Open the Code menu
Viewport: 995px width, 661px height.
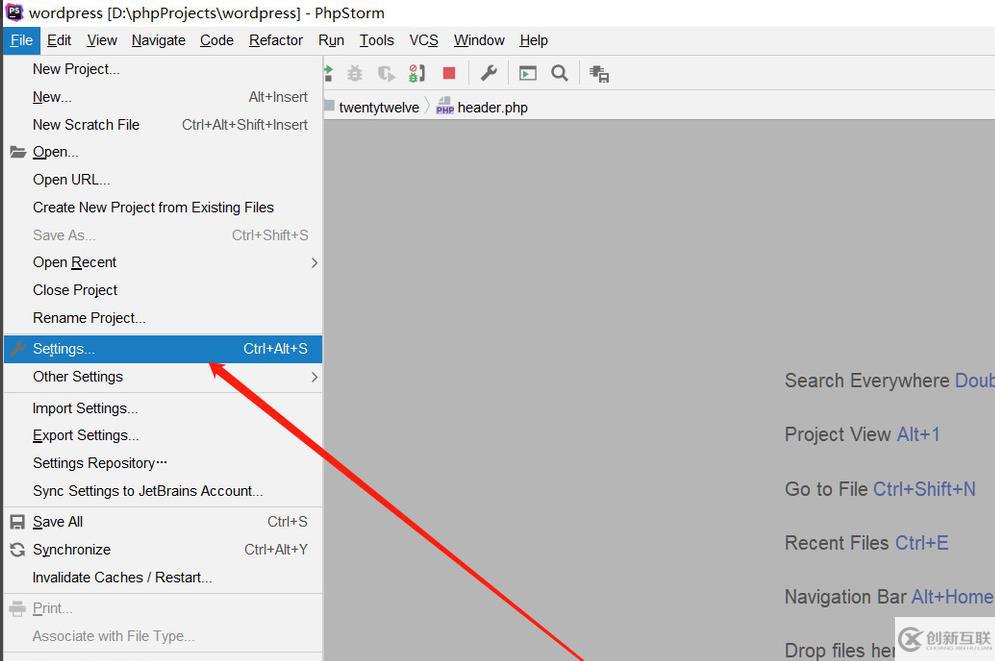click(x=217, y=41)
